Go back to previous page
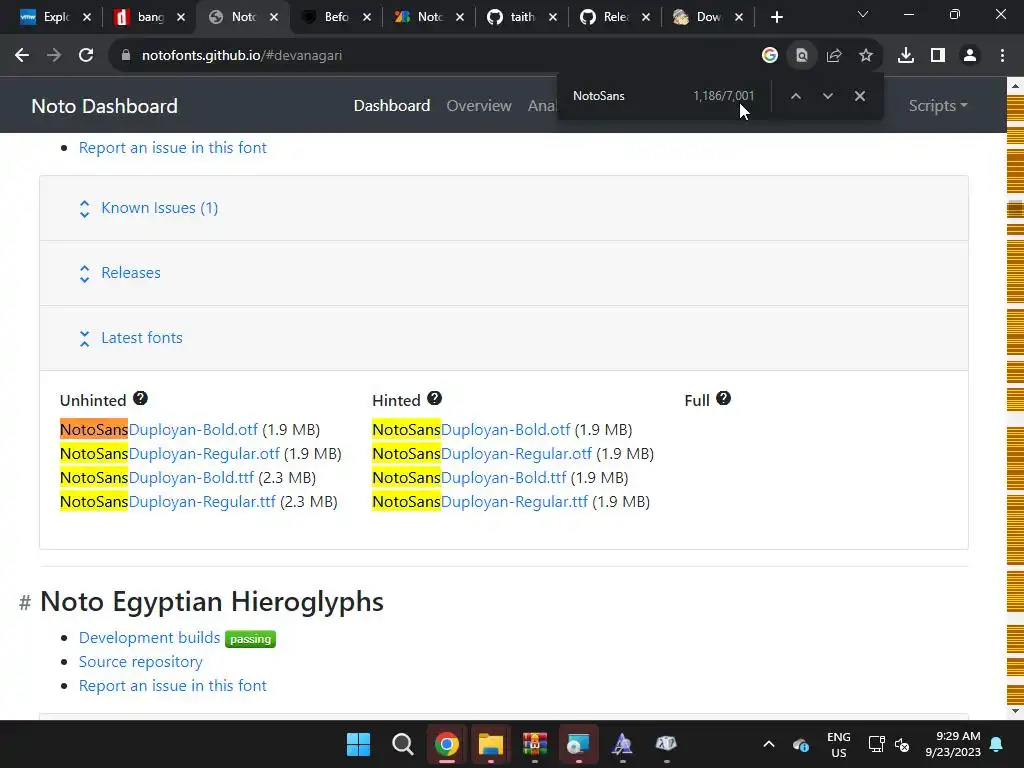Viewport: 1024px width, 768px height. 22,56
